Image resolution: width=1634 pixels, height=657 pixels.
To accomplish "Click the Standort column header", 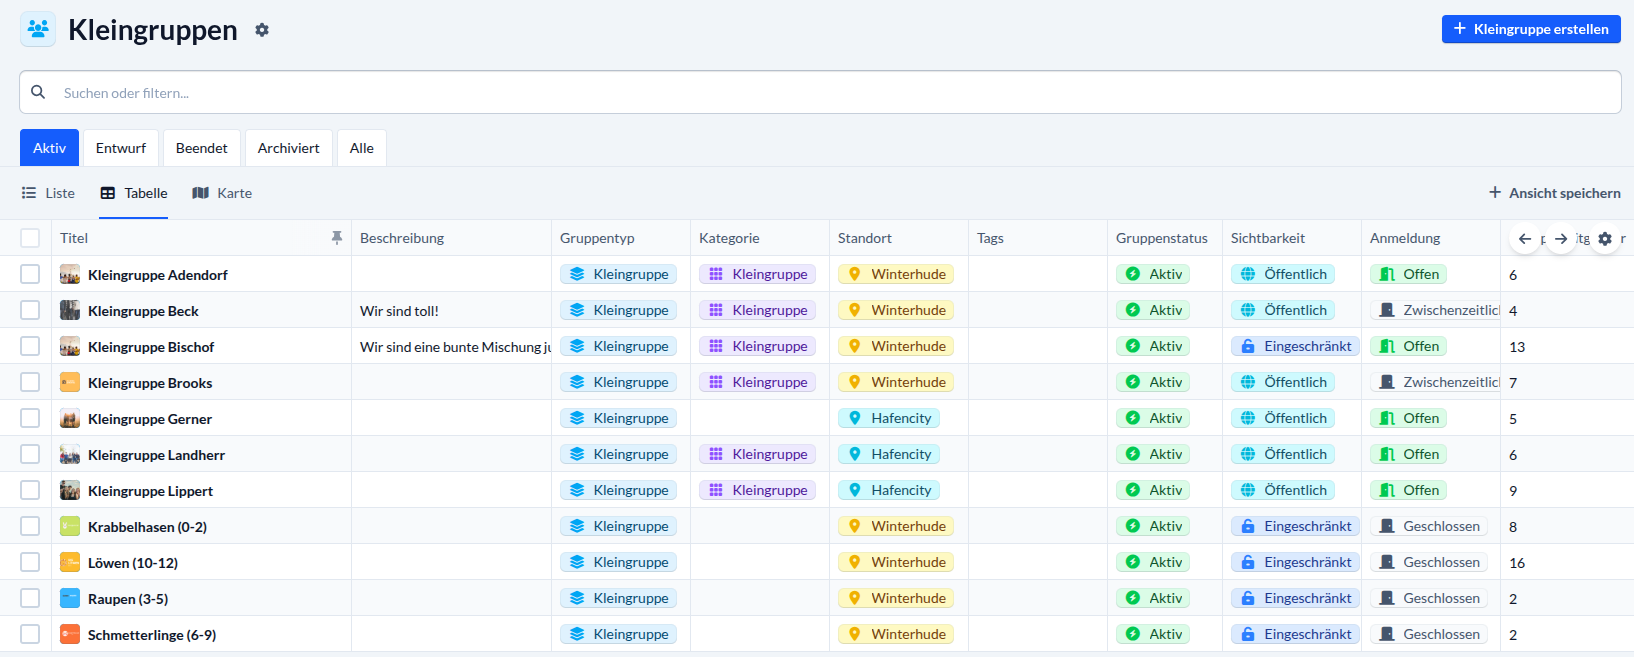I will 865,238.
